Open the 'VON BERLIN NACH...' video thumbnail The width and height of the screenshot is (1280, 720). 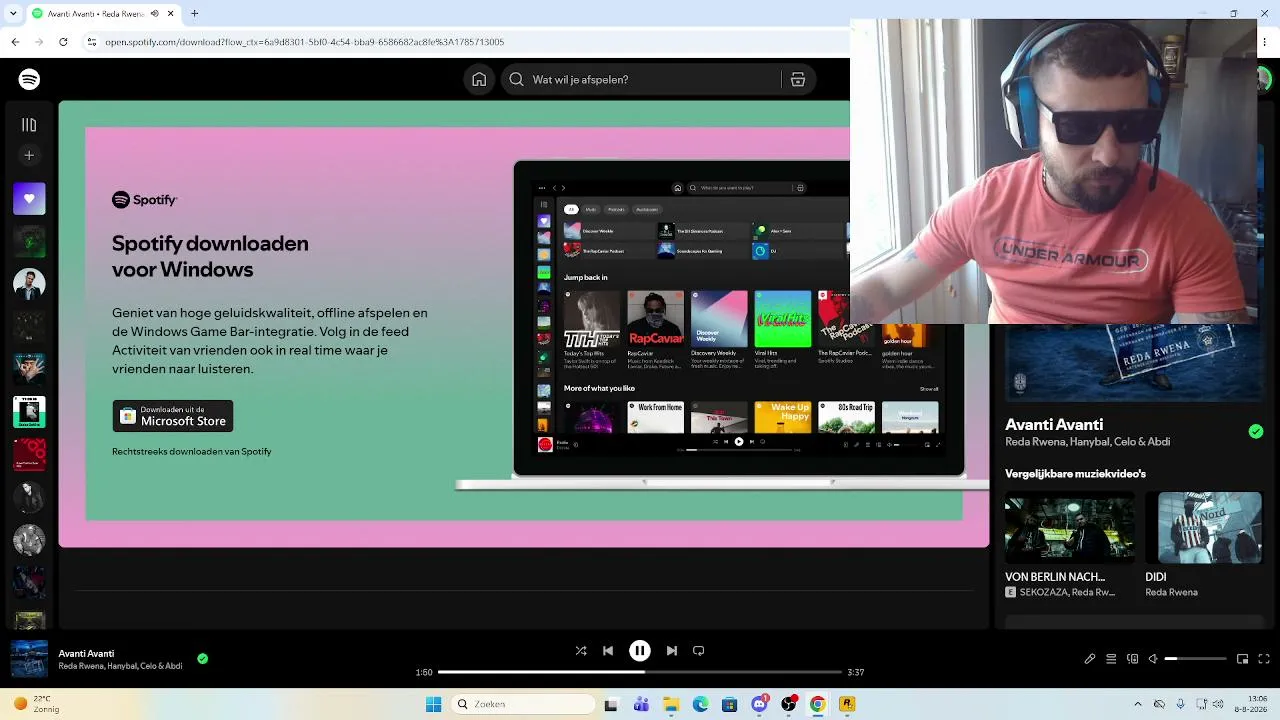pyautogui.click(x=1070, y=527)
